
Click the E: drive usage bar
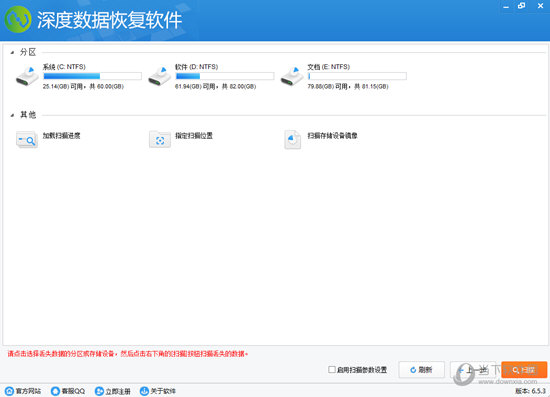(357, 76)
